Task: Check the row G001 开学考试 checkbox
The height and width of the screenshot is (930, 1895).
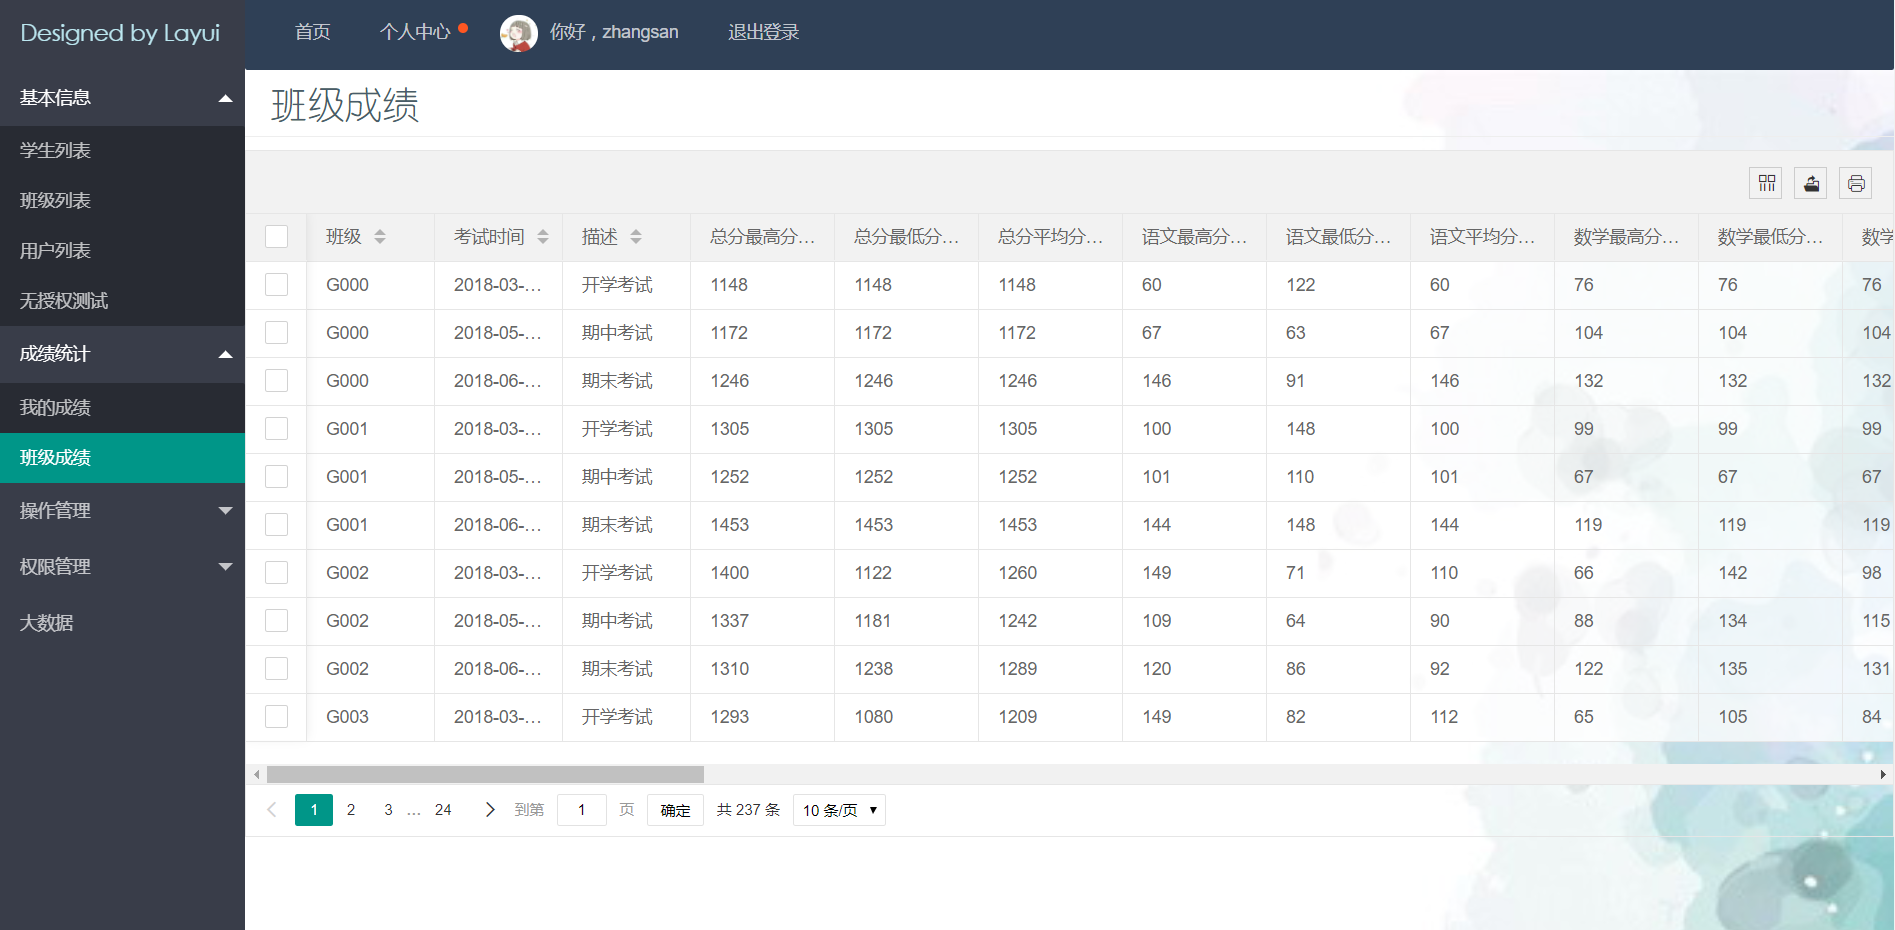Action: (277, 429)
